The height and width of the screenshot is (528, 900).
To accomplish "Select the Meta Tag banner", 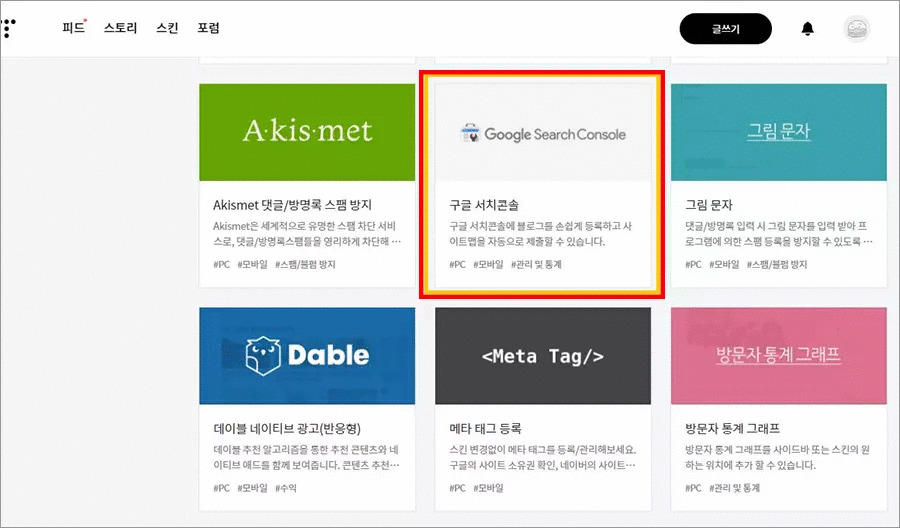I will click(x=543, y=356).
